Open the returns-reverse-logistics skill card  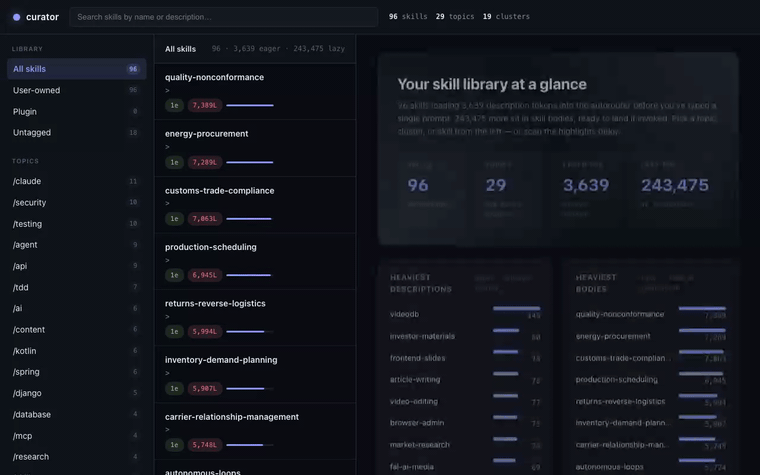tap(255, 317)
